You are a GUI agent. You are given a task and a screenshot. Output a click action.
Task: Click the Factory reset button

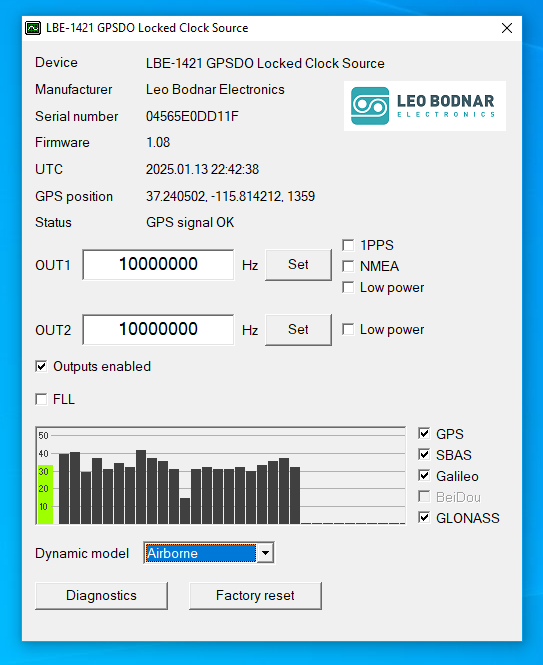(255, 596)
